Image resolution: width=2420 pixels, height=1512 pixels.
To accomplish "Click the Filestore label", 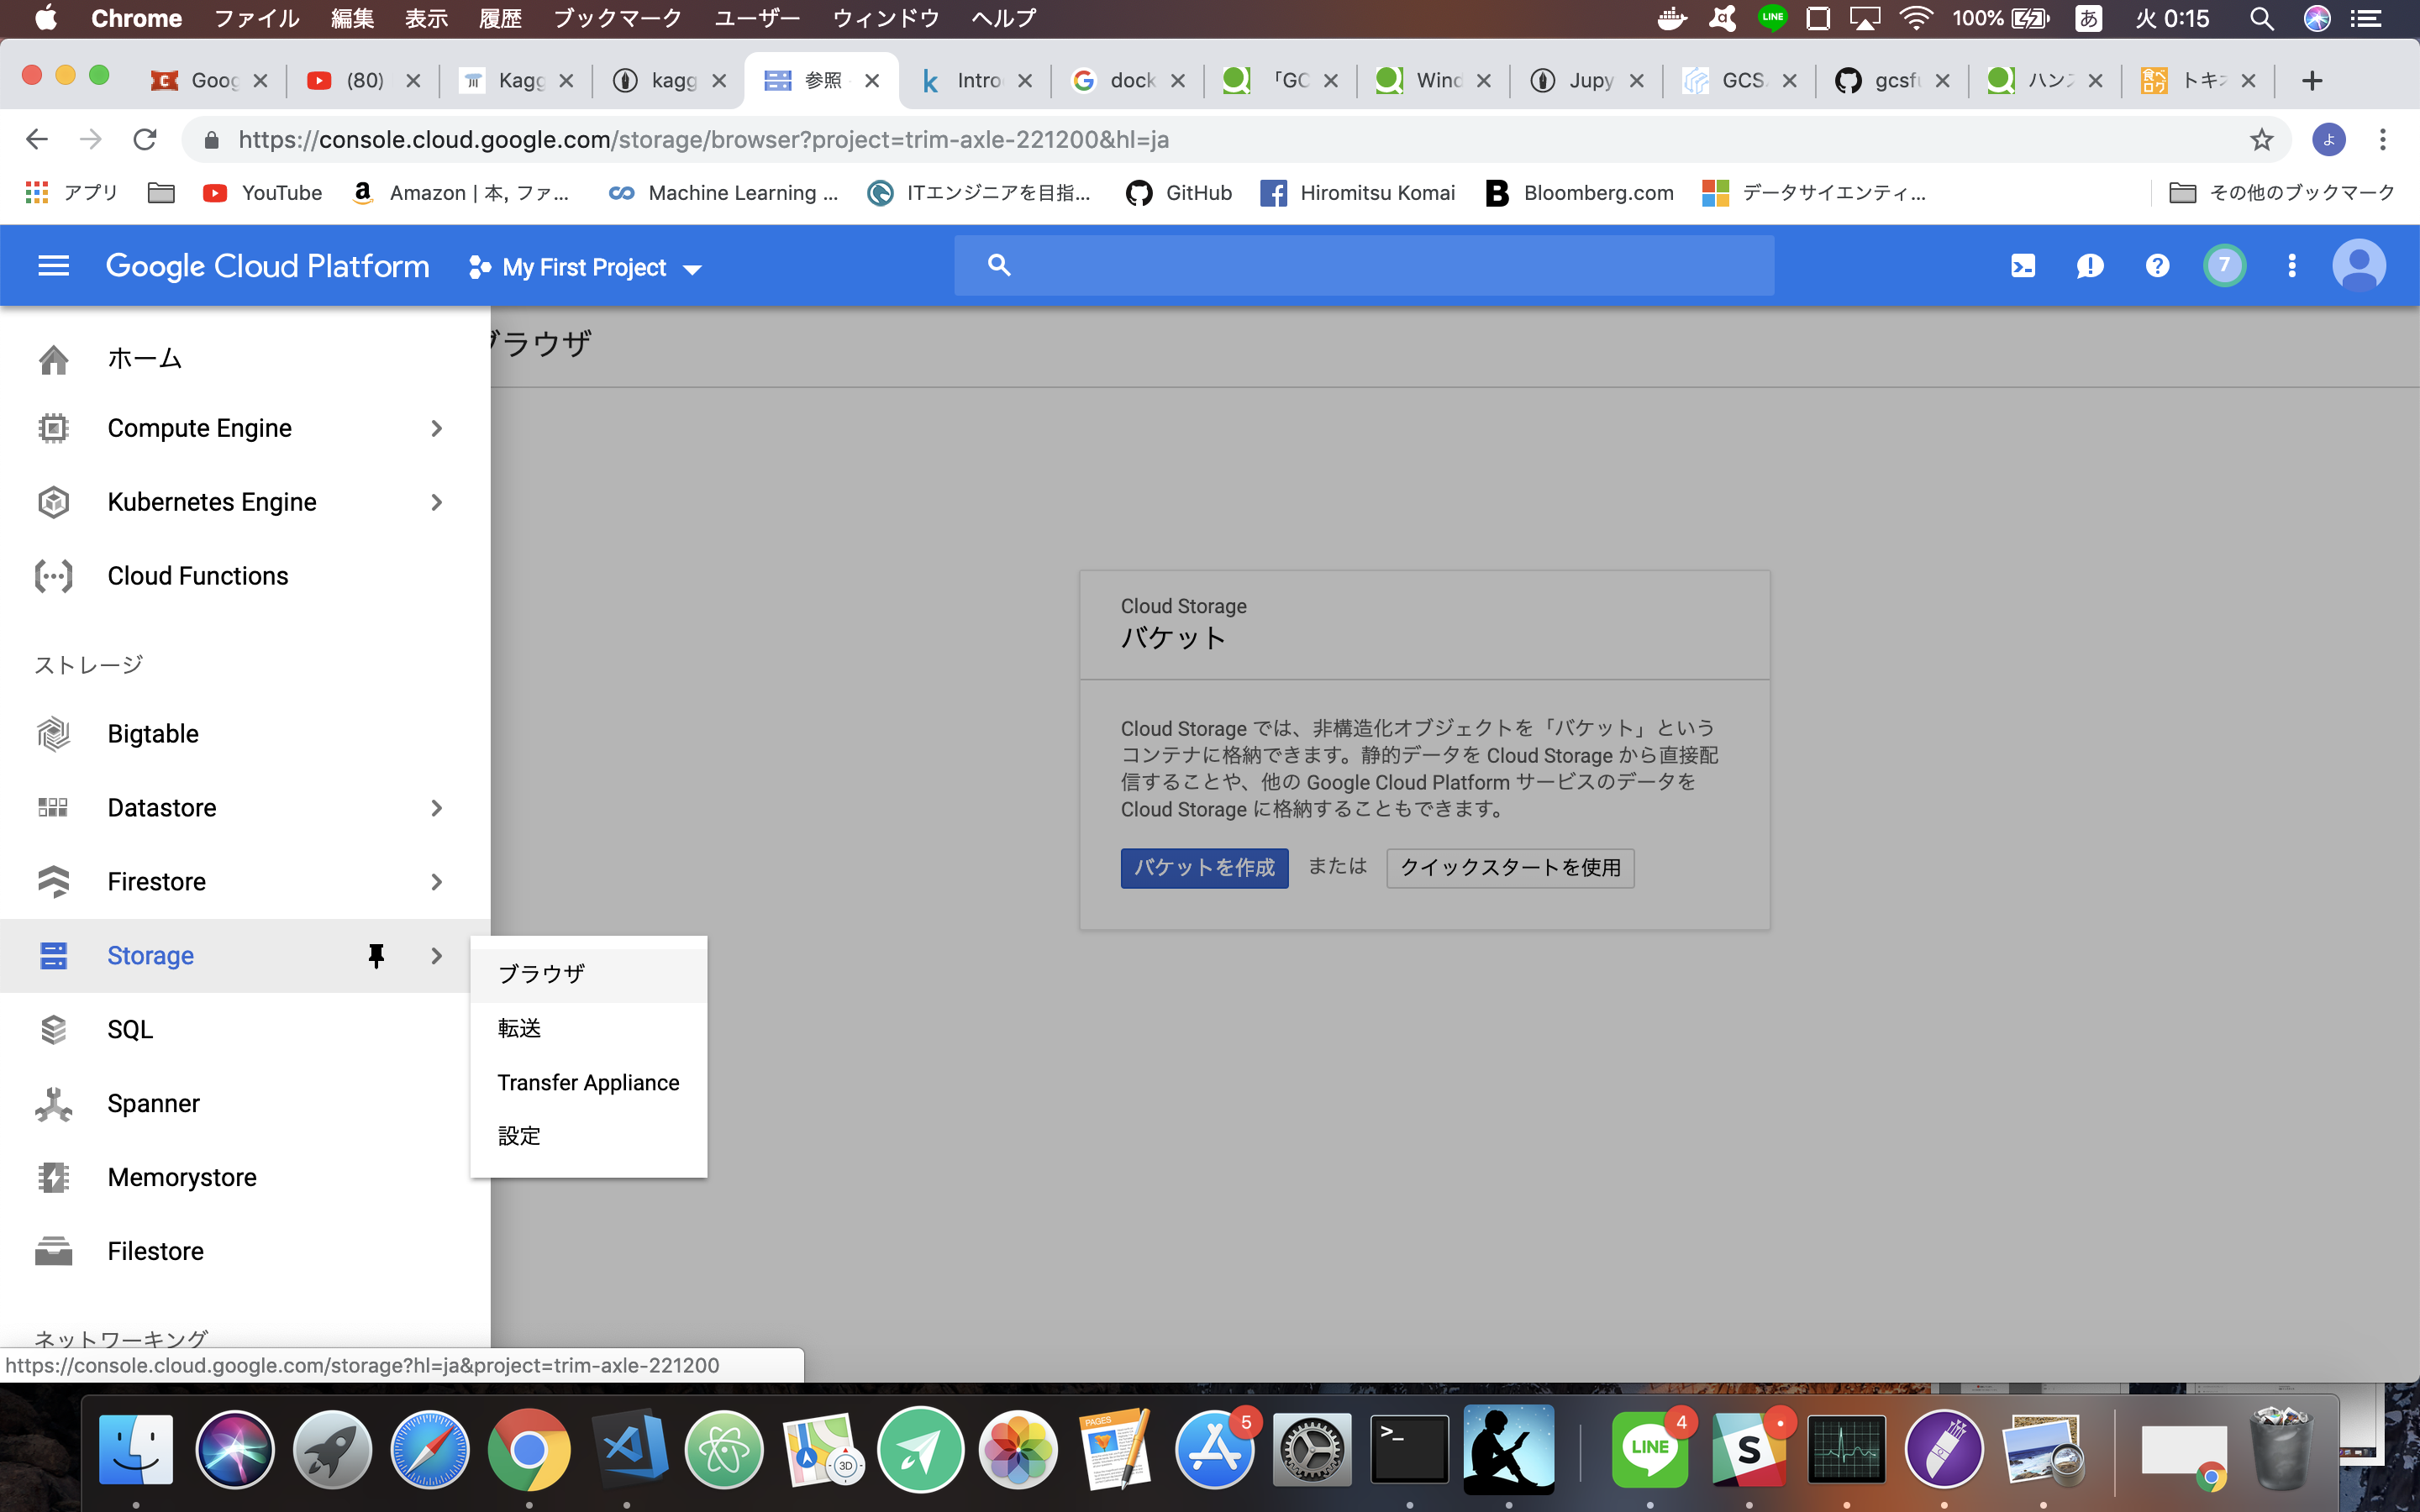I will (x=156, y=1252).
